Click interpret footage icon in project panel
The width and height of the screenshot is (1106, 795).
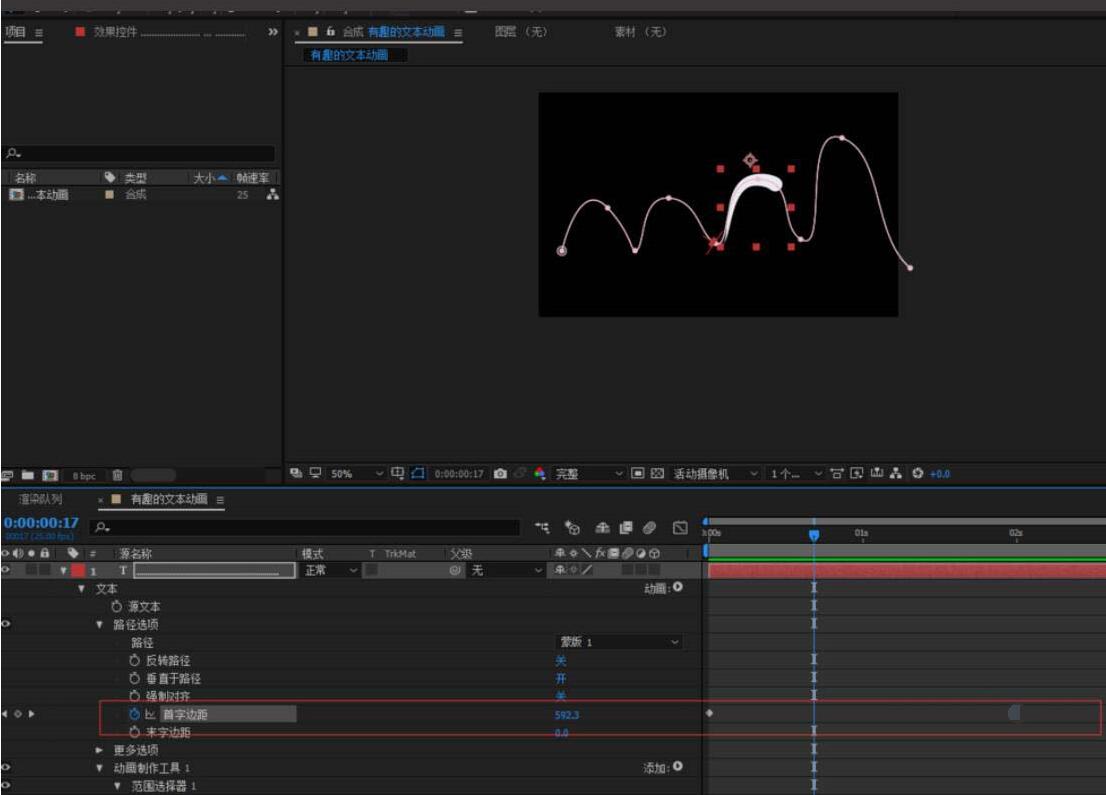click(x=8, y=475)
